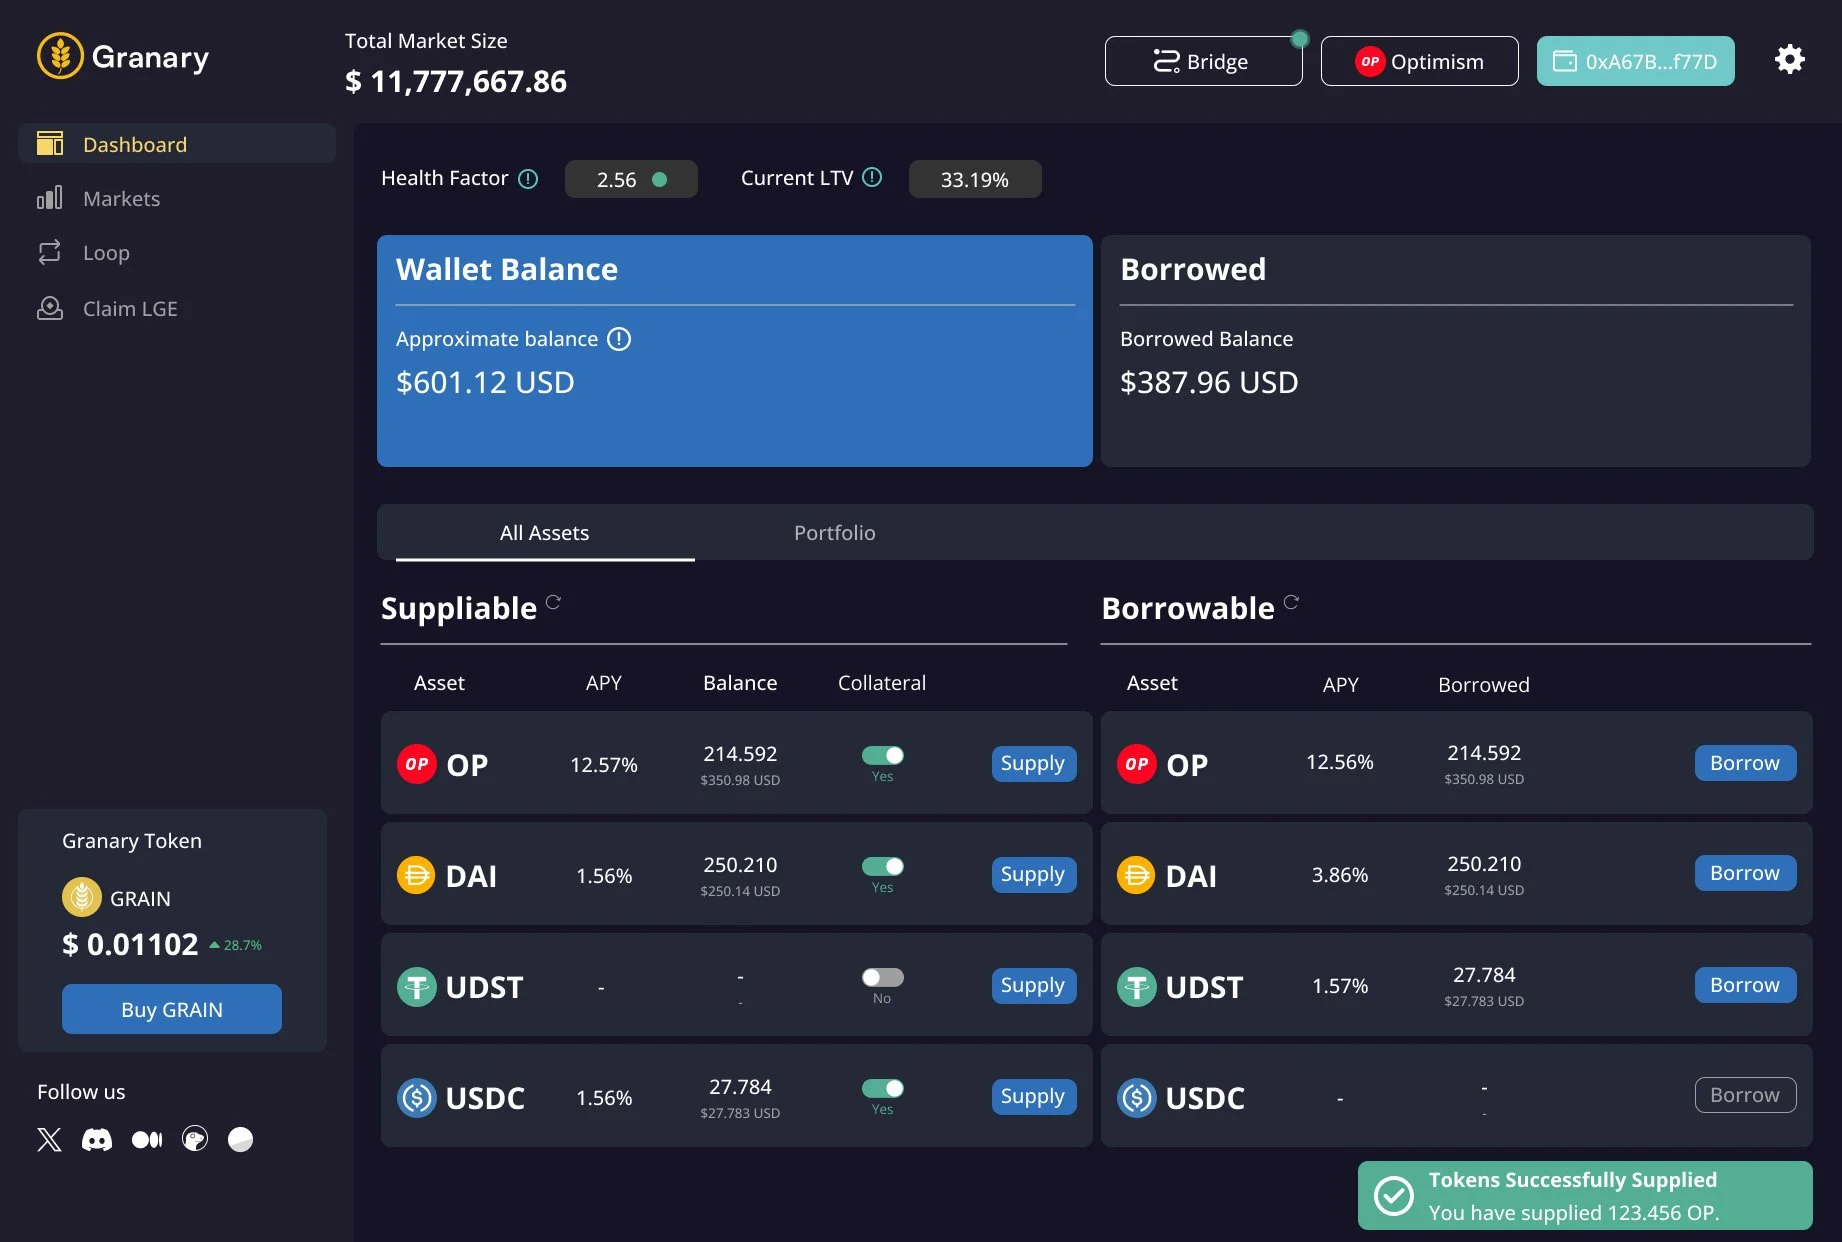Click the Markets bar chart icon
1842x1242 pixels.
50,197
